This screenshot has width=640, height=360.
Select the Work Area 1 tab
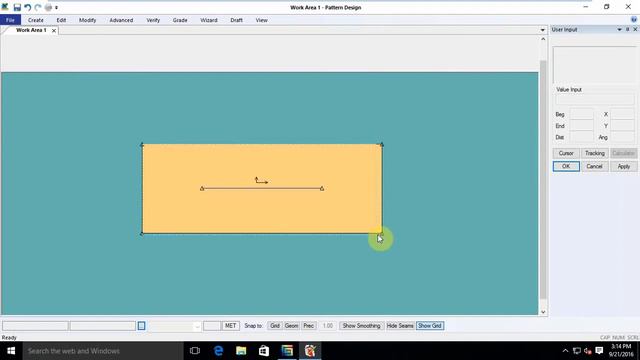click(31, 30)
